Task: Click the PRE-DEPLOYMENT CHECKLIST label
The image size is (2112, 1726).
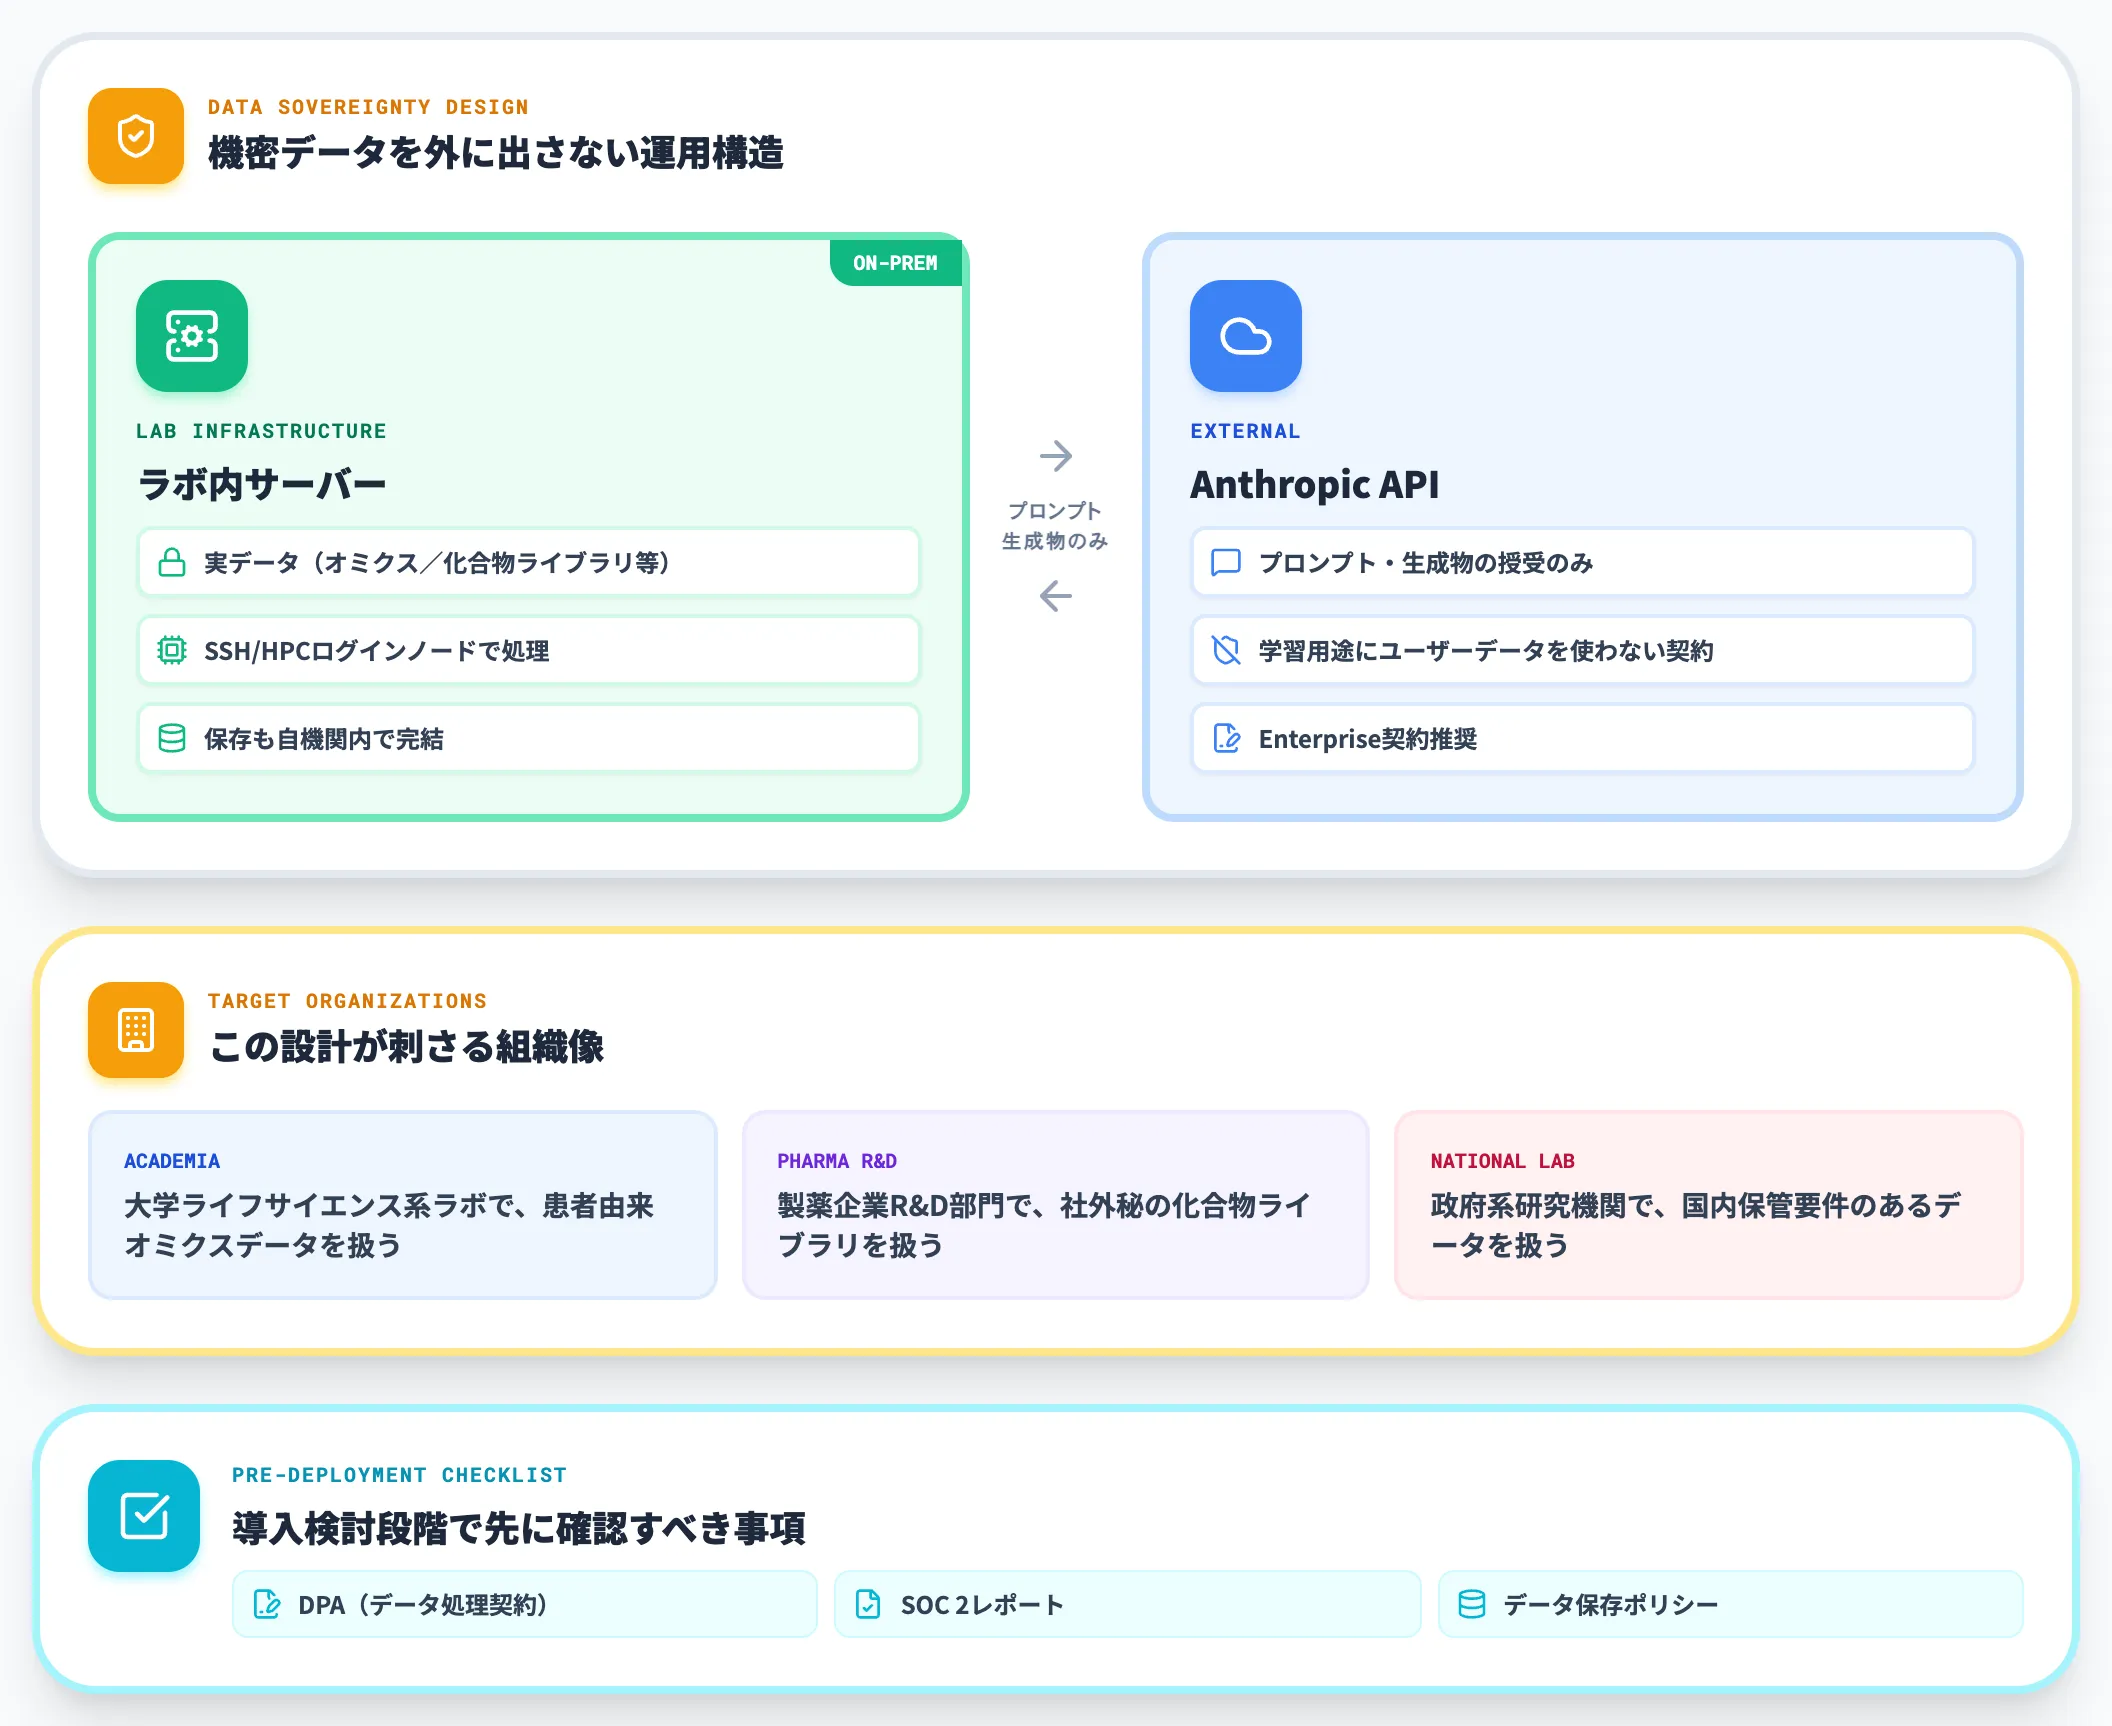Action: 399,1475
